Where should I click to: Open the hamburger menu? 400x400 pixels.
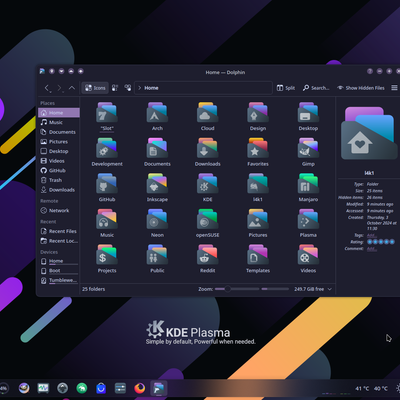click(x=394, y=88)
